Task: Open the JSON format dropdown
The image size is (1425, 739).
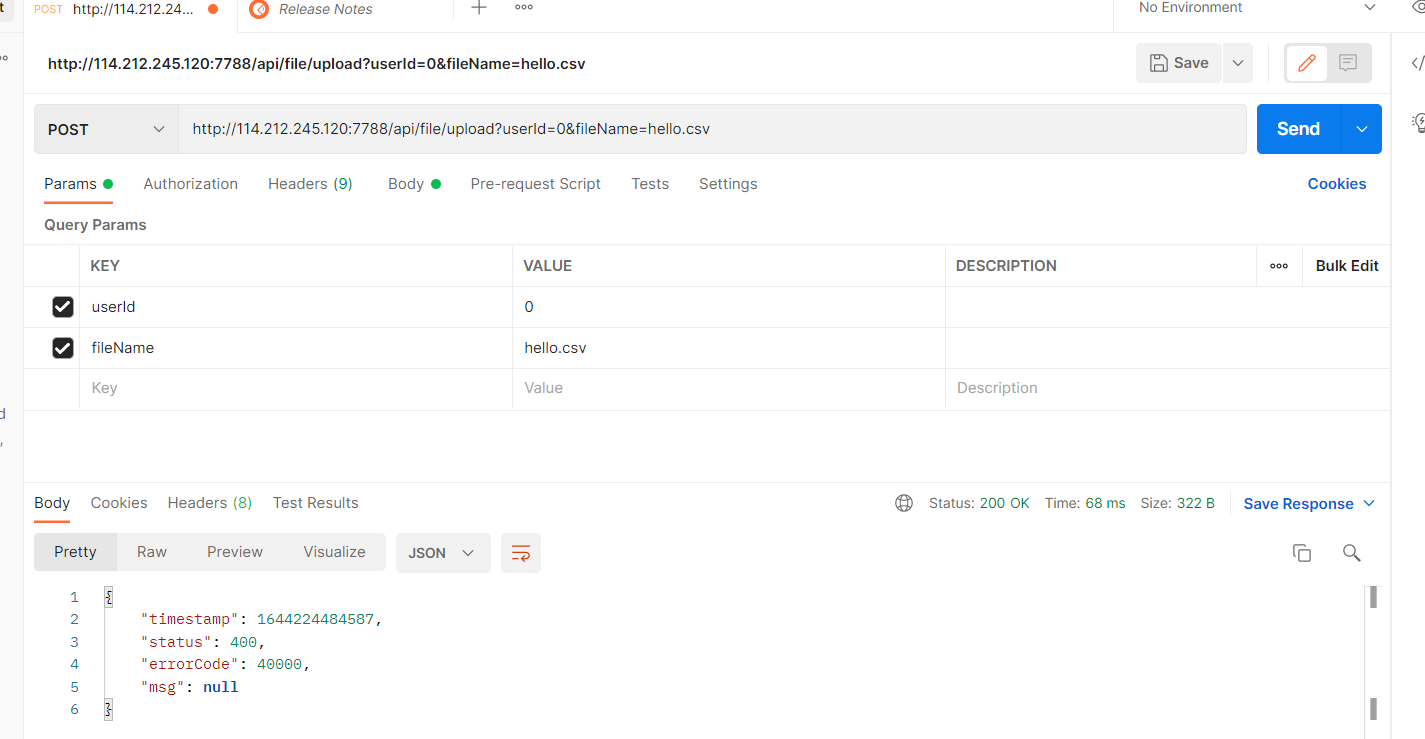Action: pyautogui.click(x=443, y=553)
